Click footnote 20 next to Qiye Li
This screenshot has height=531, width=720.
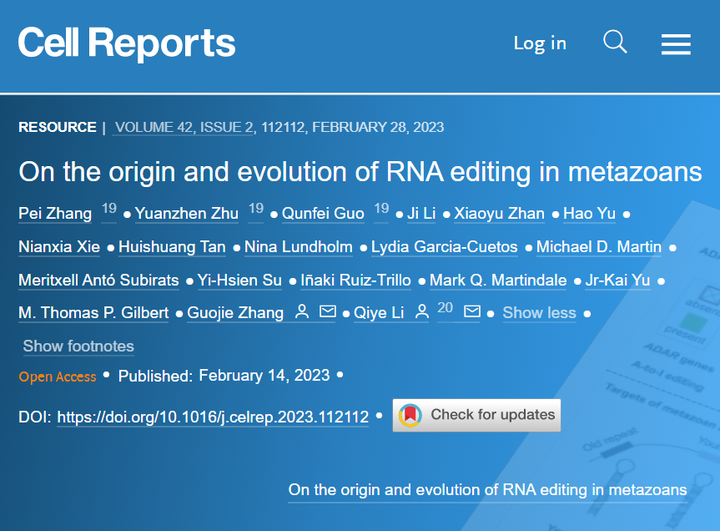coord(446,308)
